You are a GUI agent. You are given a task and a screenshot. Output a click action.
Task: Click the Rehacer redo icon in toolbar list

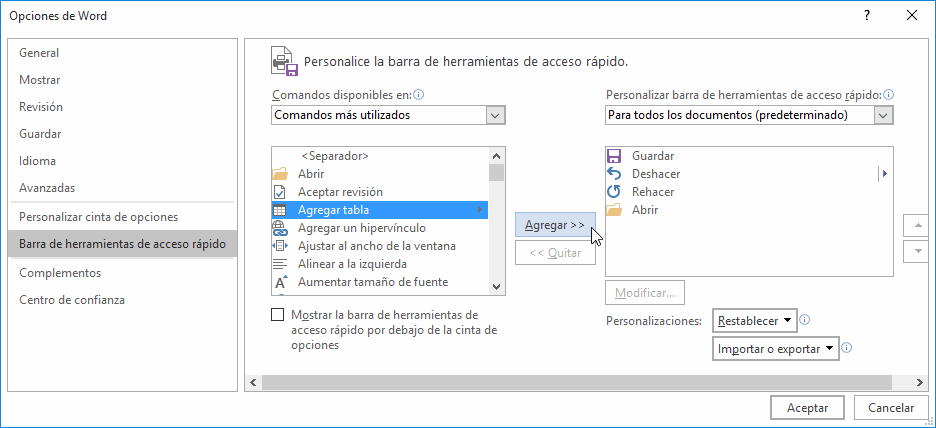[614, 192]
